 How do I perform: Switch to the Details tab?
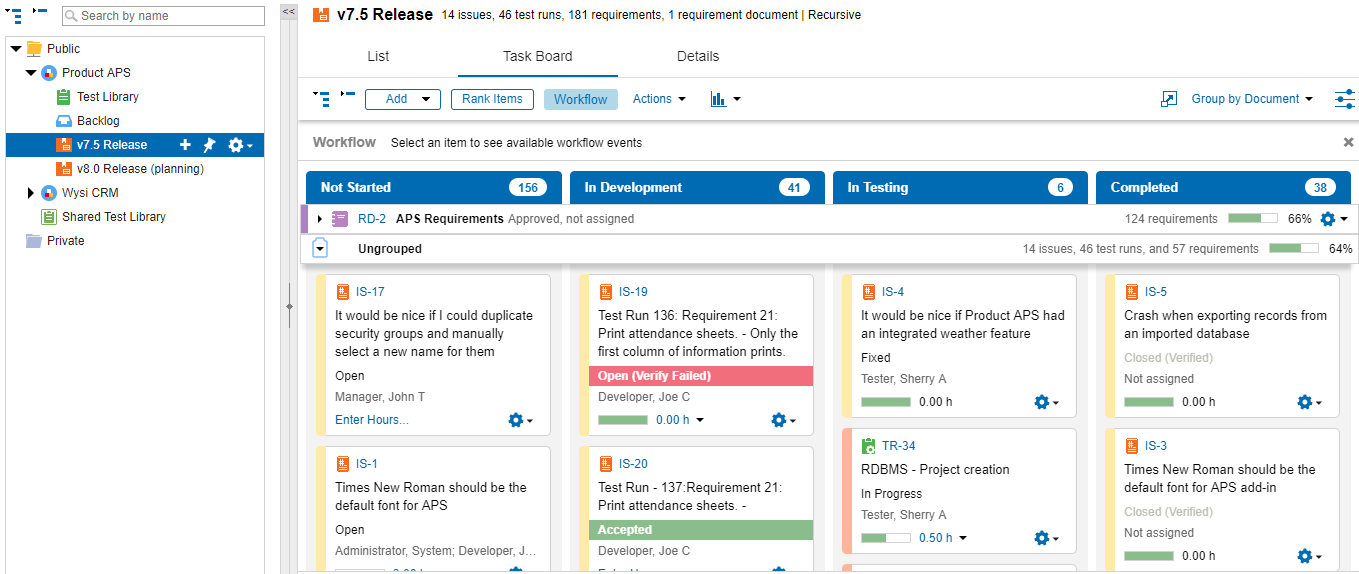click(698, 56)
